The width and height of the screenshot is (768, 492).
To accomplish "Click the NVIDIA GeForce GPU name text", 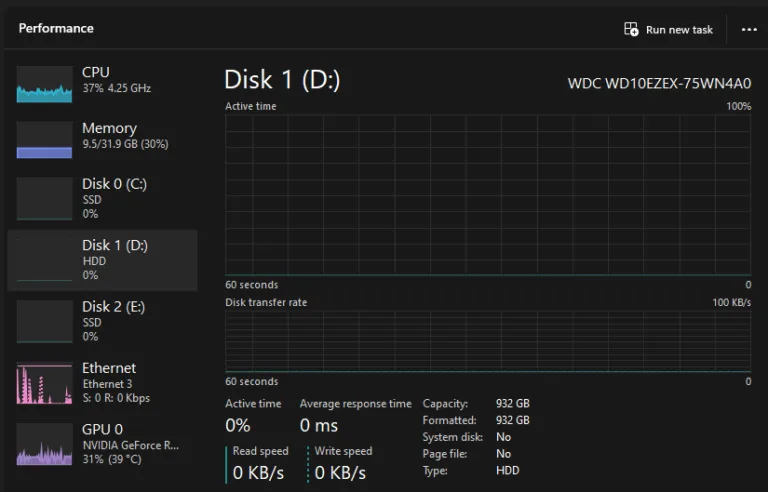I will click(130, 445).
